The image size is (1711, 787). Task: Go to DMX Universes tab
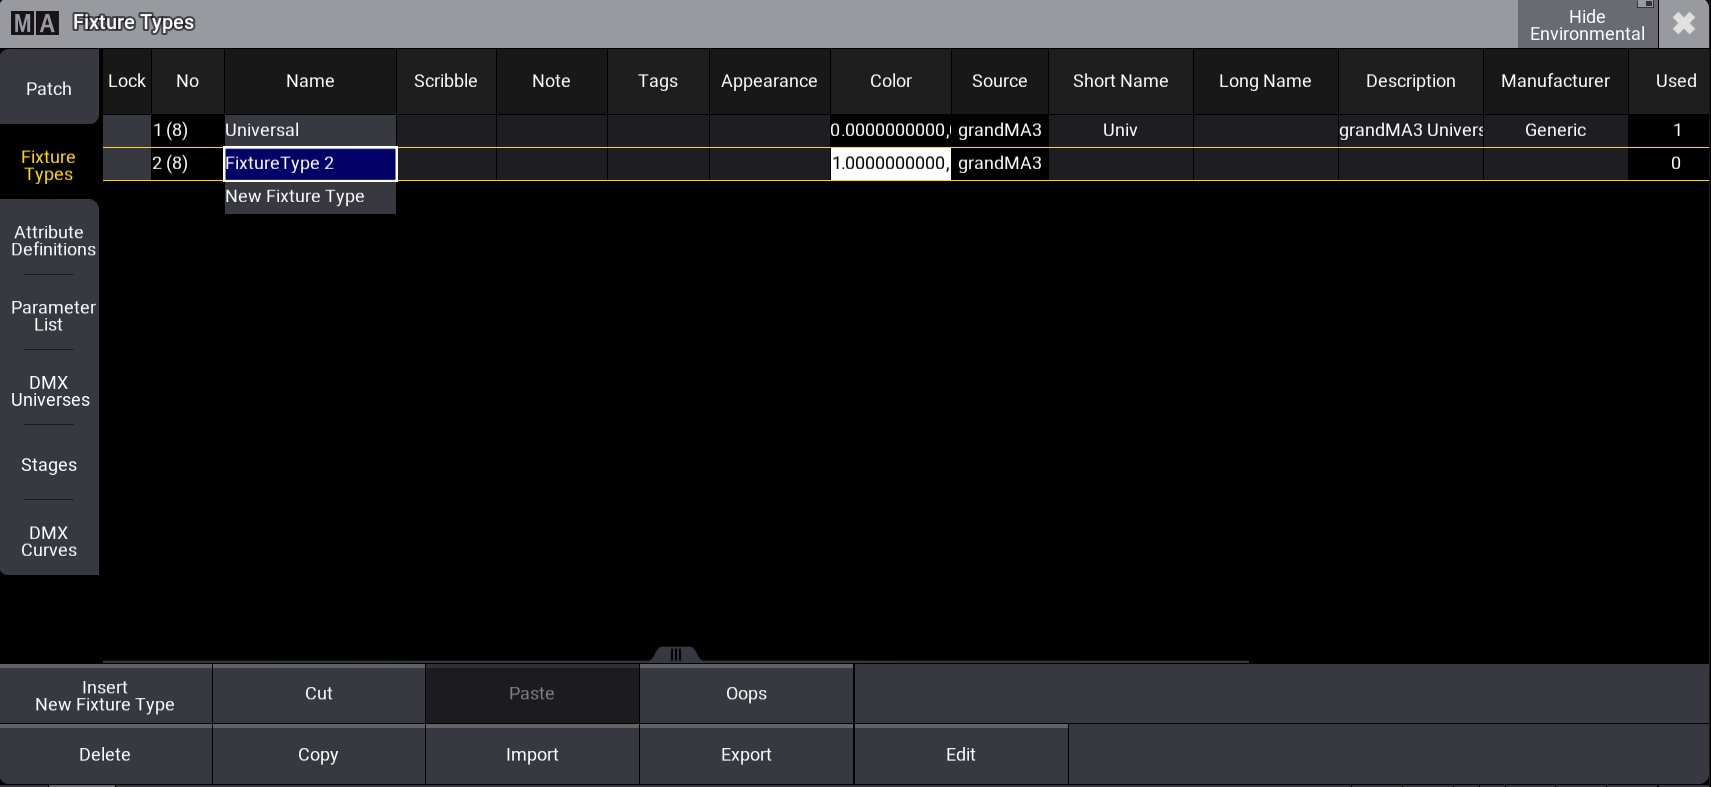[50, 391]
